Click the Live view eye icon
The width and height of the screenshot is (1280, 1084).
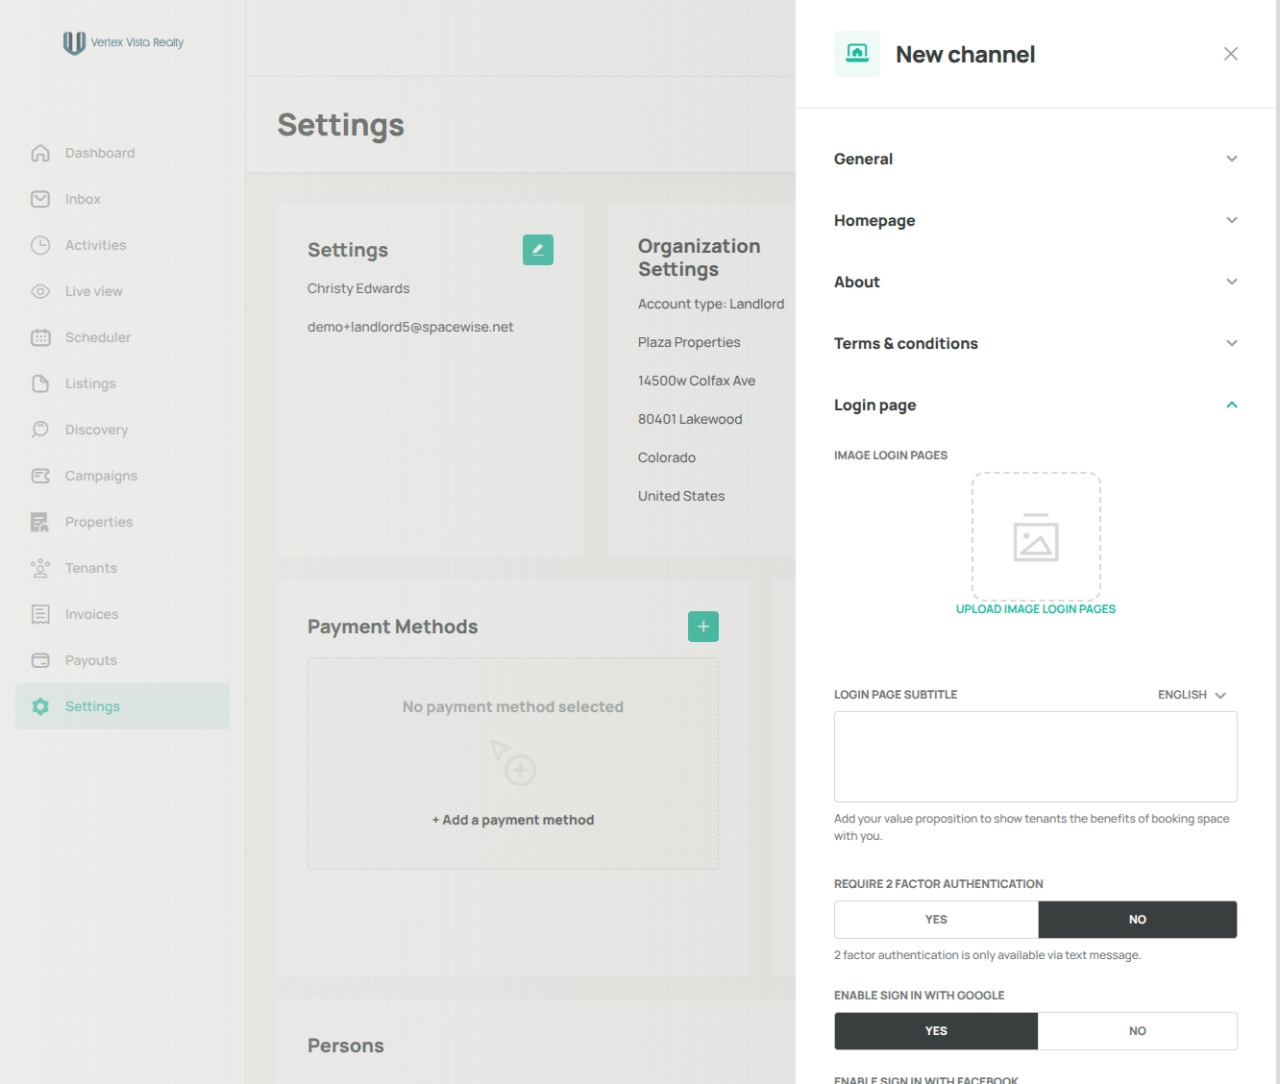[x=40, y=291]
